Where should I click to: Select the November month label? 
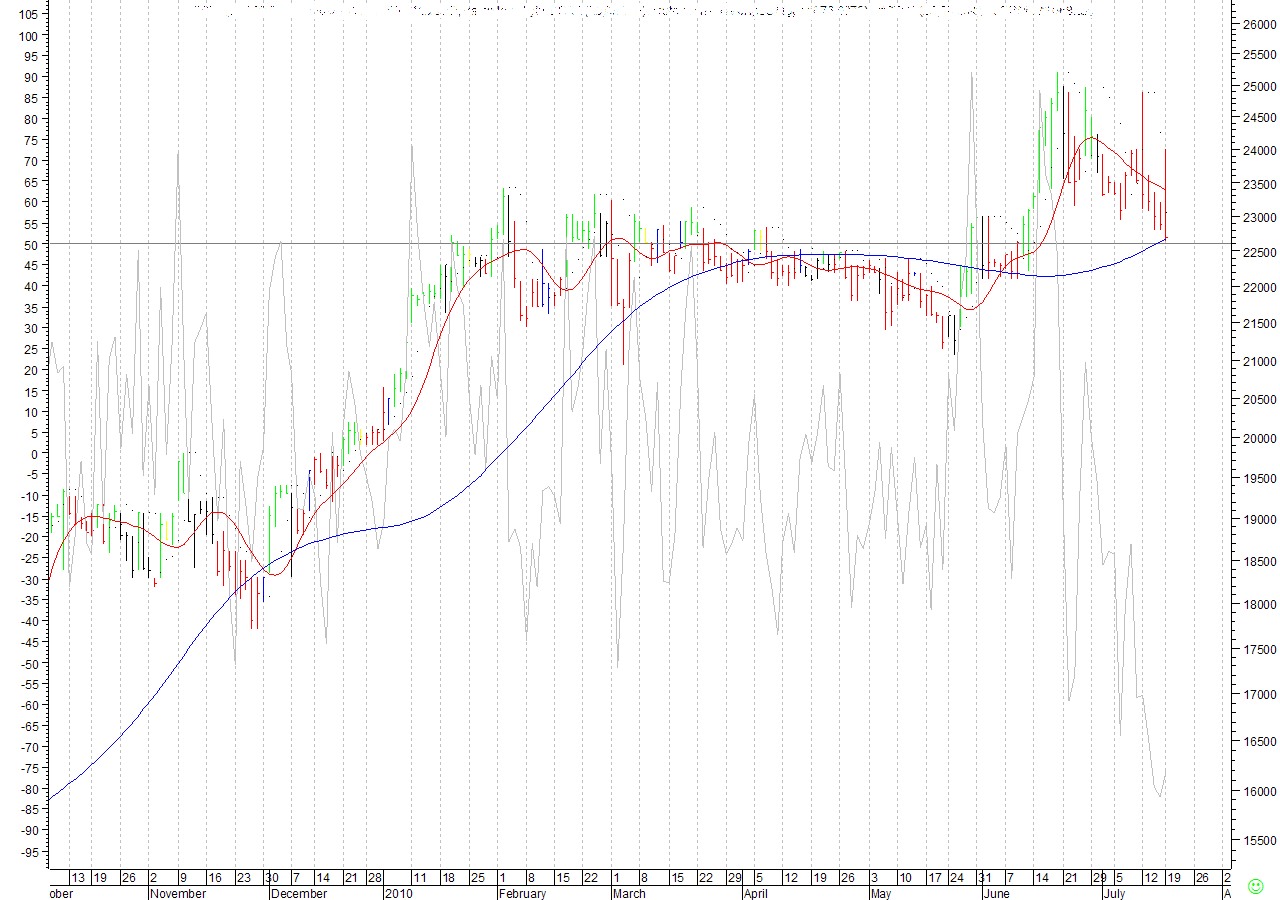[178, 894]
